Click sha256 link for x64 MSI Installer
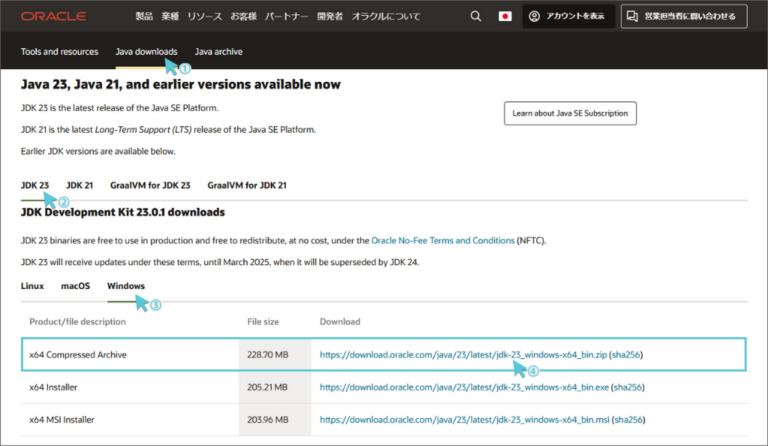Screen dimensions: 768x446 [x=627, y=419]
